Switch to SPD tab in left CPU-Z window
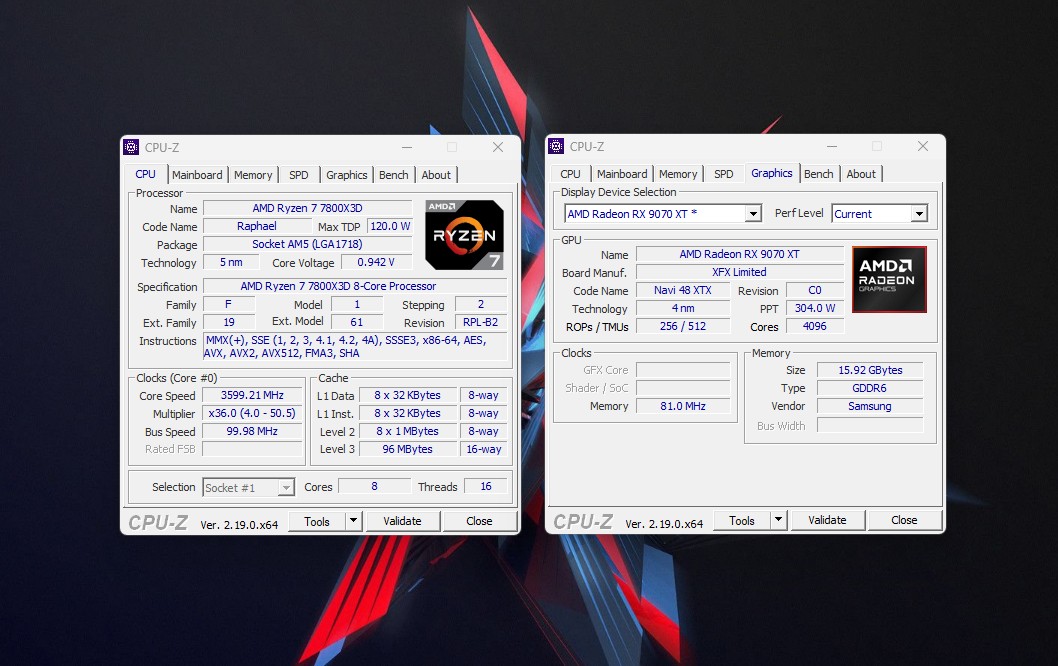This screenshot has width=1058, height=666. click(299, 175)
